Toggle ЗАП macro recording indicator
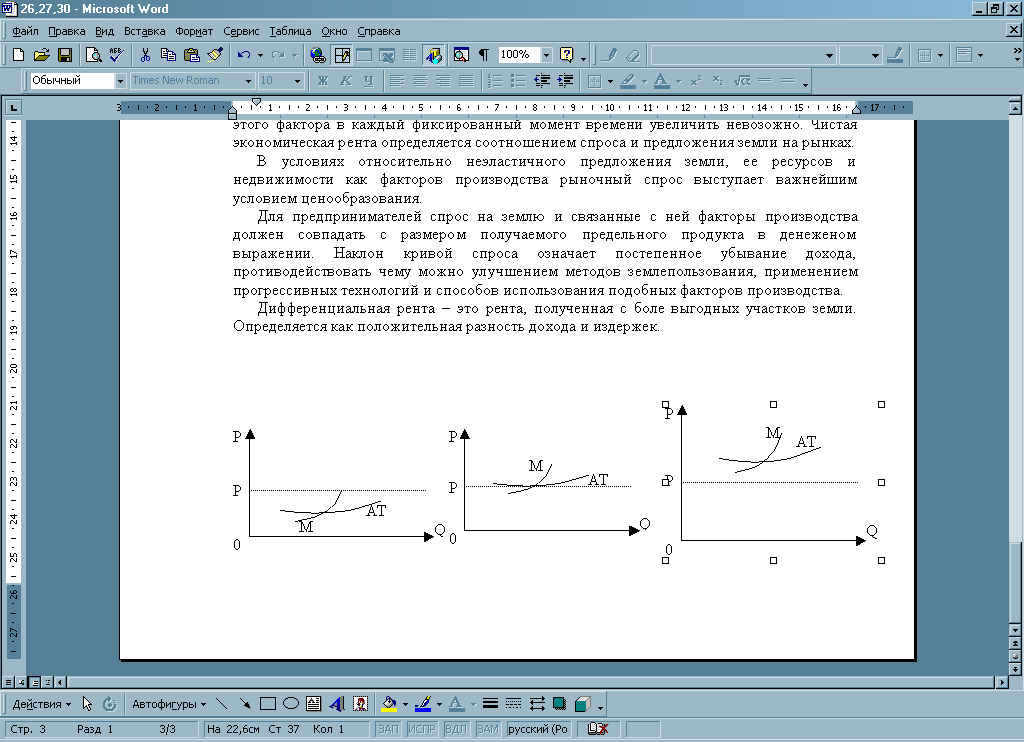 [x=388, y=729]
